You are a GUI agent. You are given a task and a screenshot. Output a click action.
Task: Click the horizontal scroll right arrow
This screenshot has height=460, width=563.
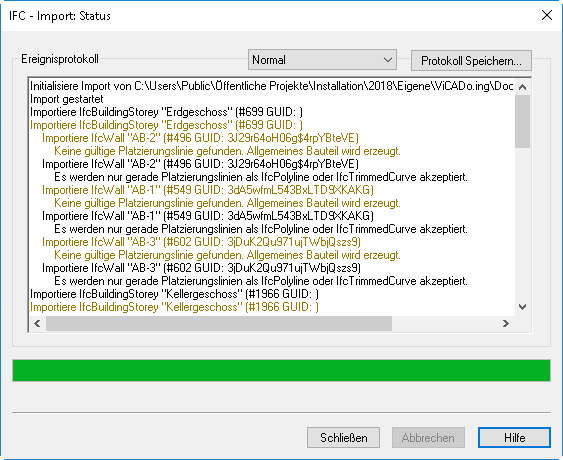tap(506, 324)
